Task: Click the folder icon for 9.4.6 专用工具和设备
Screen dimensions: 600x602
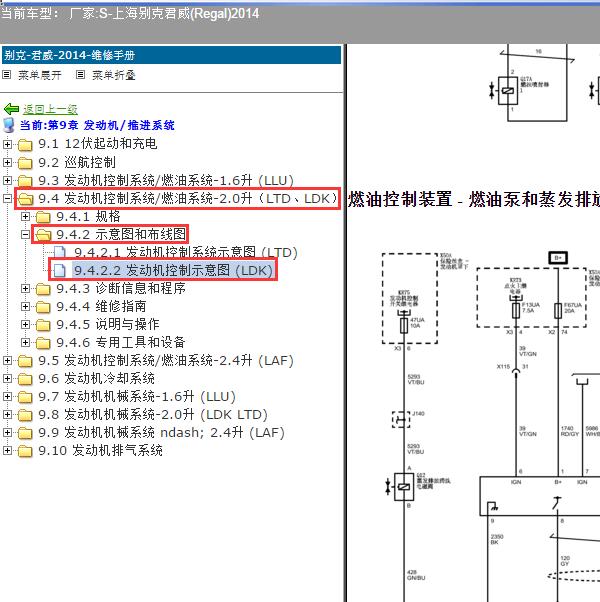Action: (x=43, y=343)
